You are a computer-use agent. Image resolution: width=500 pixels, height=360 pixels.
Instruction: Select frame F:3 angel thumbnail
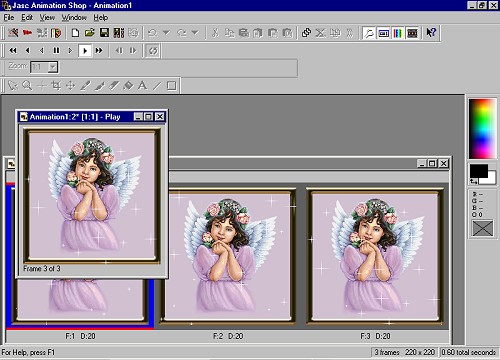tap(375, 256)
